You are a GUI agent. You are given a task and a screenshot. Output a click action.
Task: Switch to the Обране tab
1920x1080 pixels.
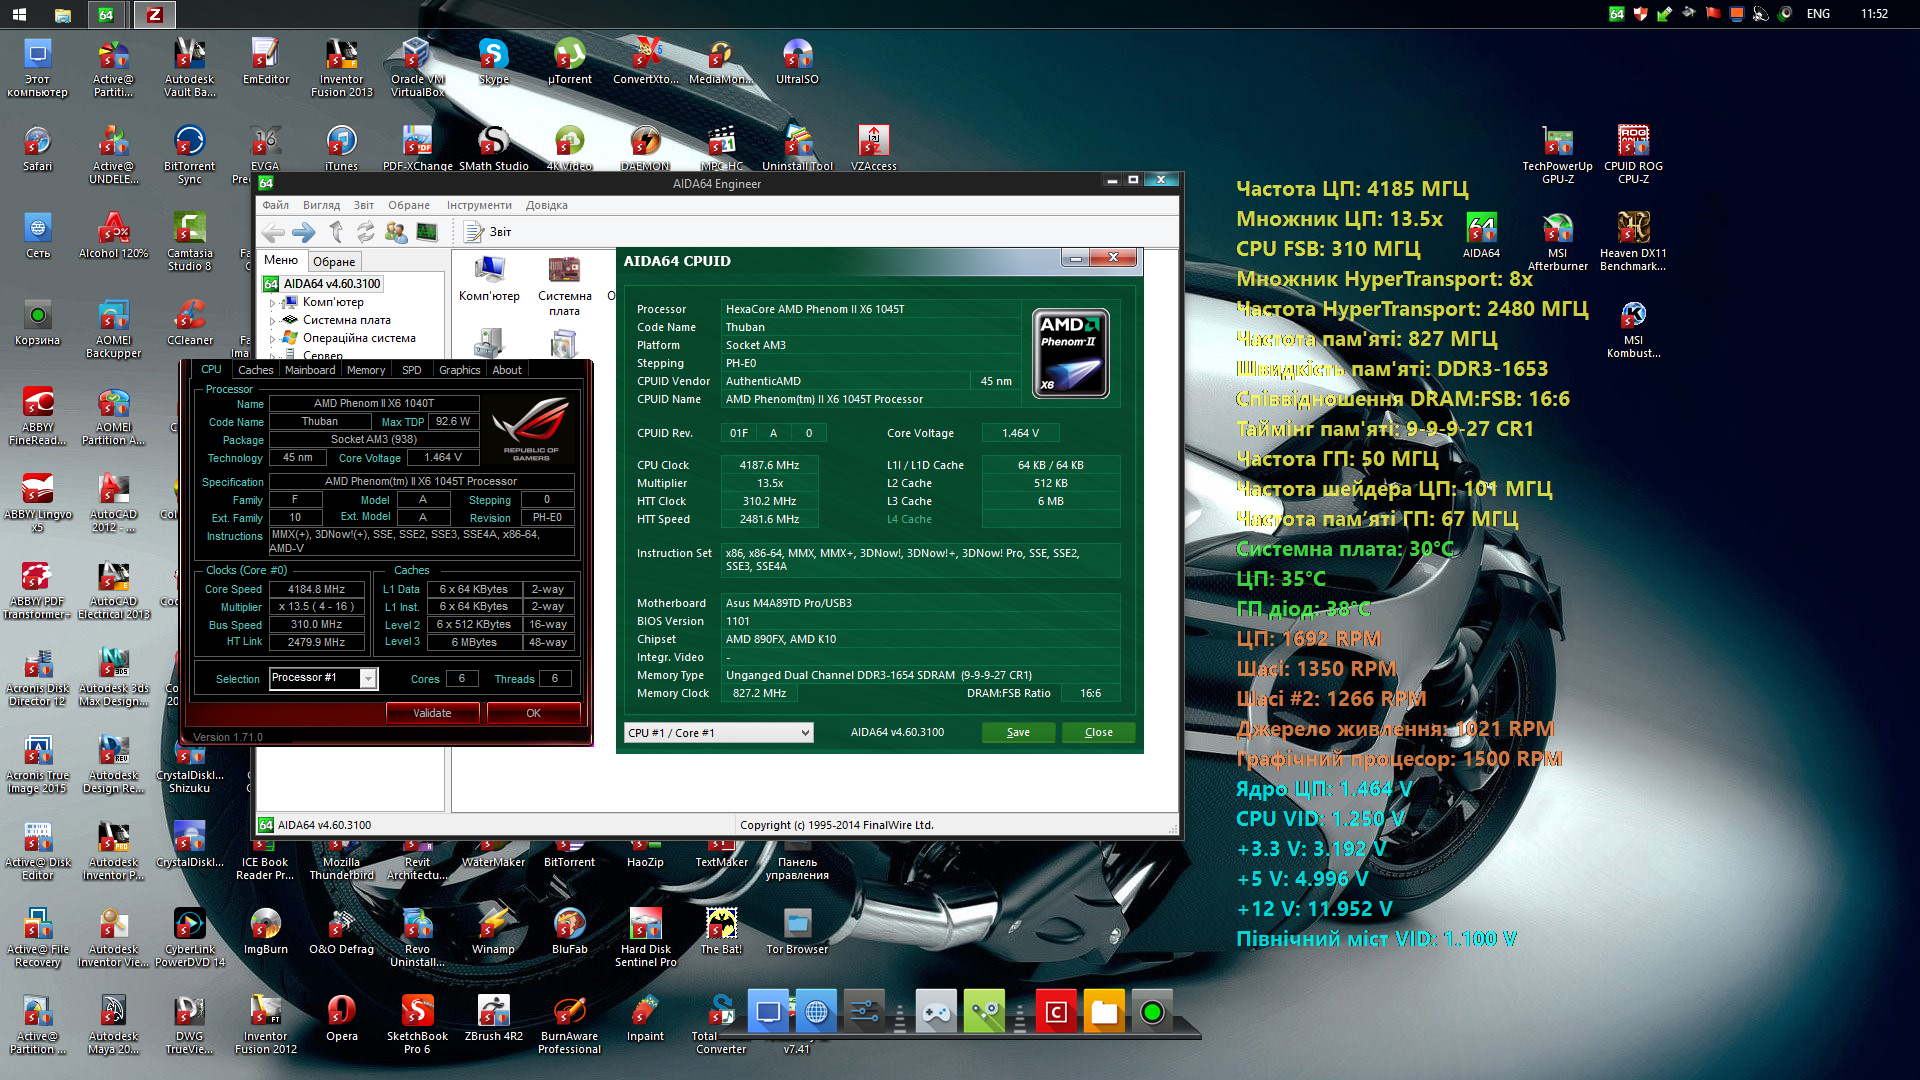(x=334, y=261)
